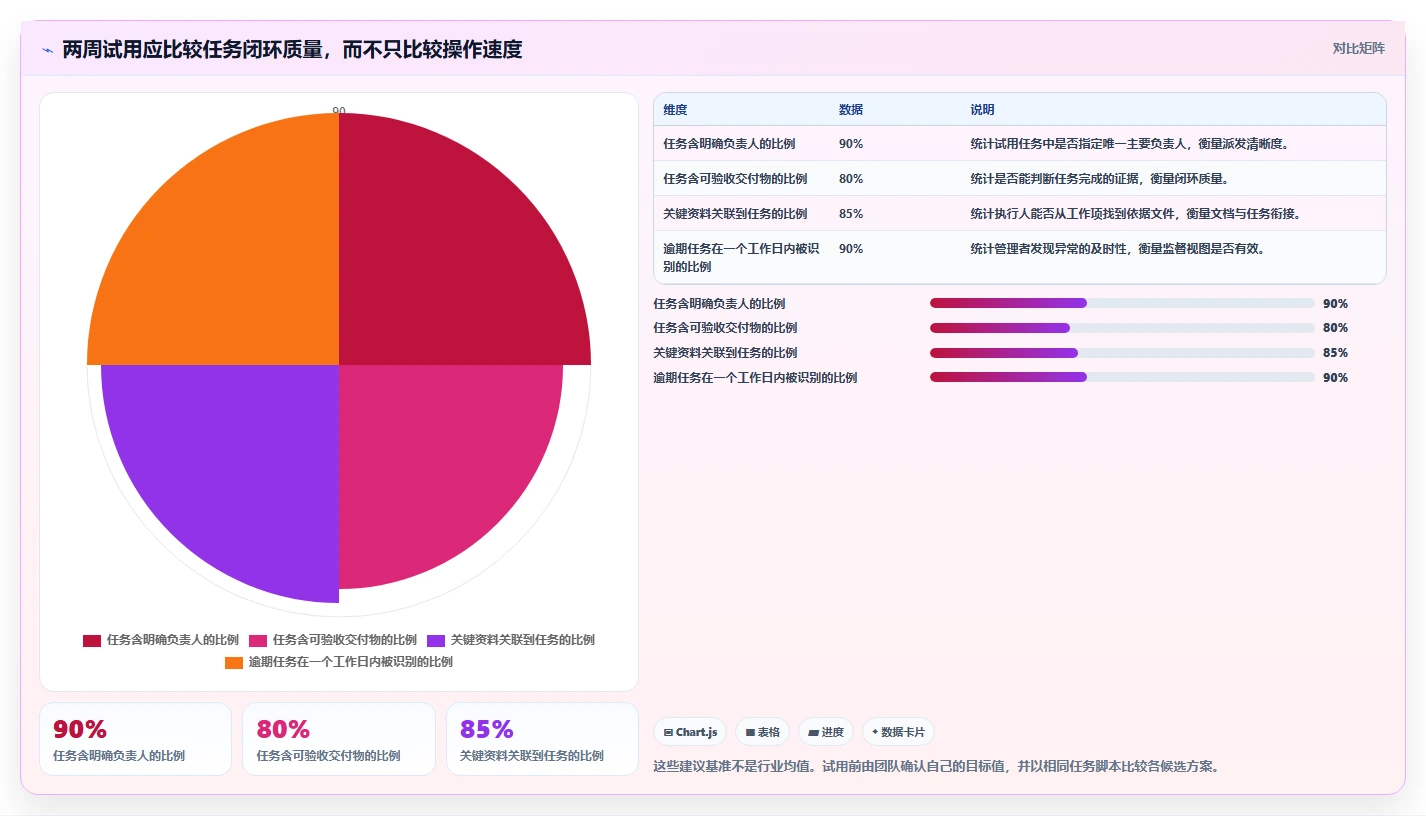
Task: Open the 85% data card
Action: click(542, 739)
